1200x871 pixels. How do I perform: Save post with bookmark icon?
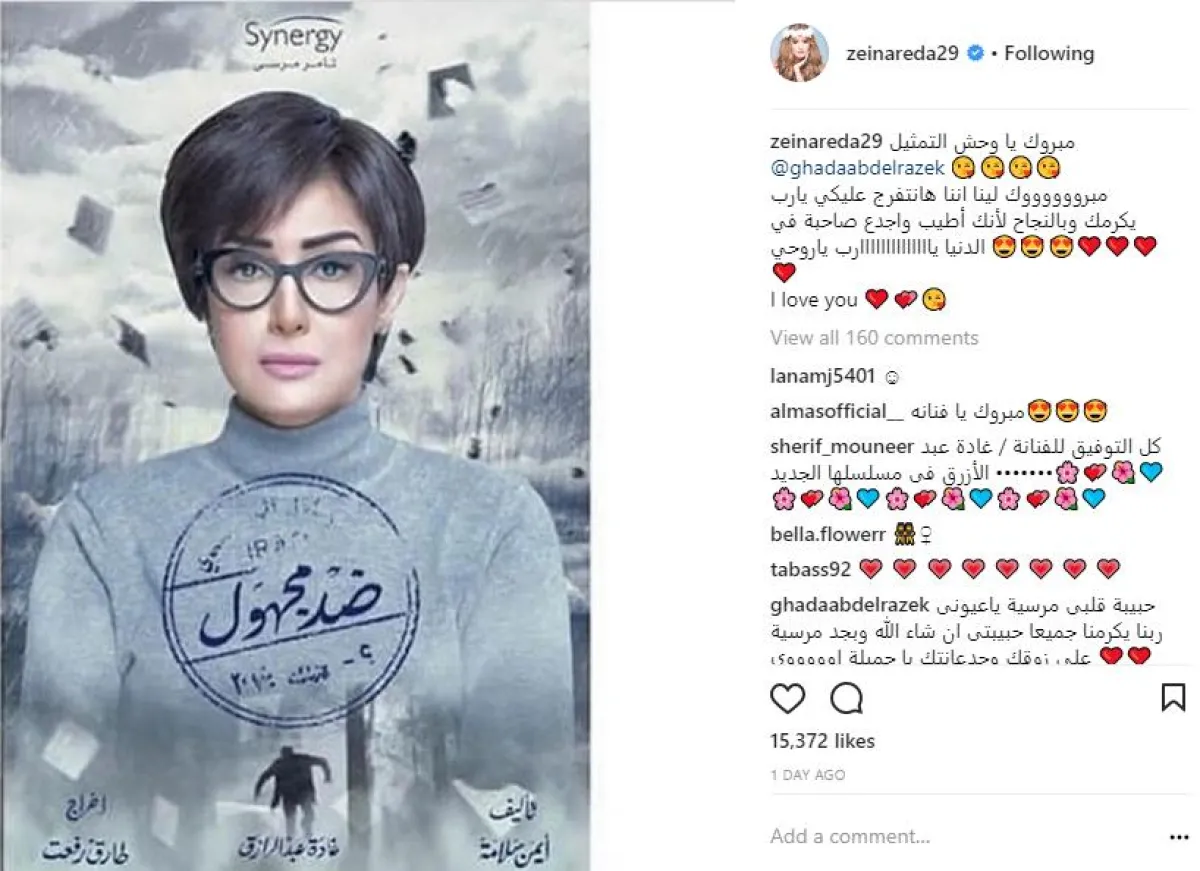pos(1174,697)
